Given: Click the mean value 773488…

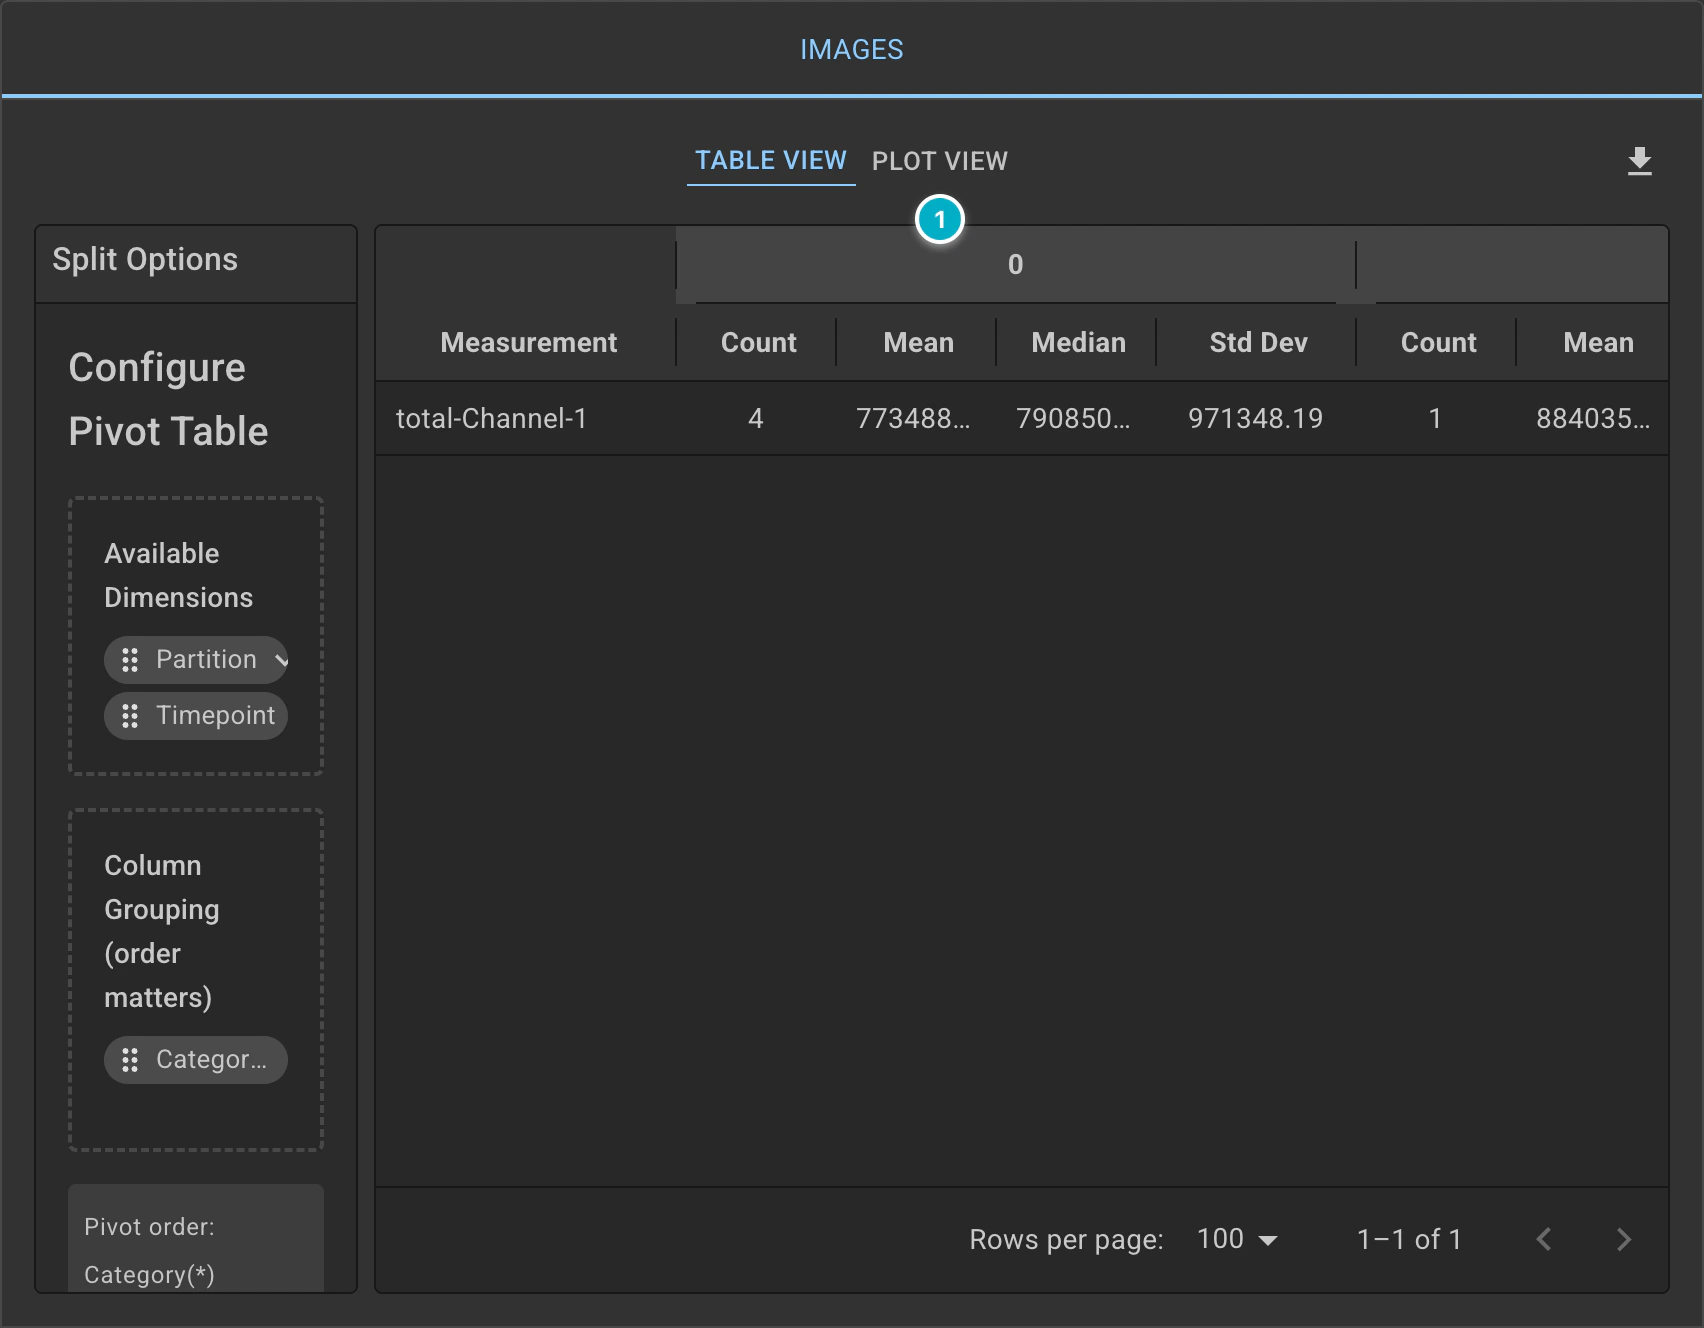Looking at the screenshot, I should (914, 419).
